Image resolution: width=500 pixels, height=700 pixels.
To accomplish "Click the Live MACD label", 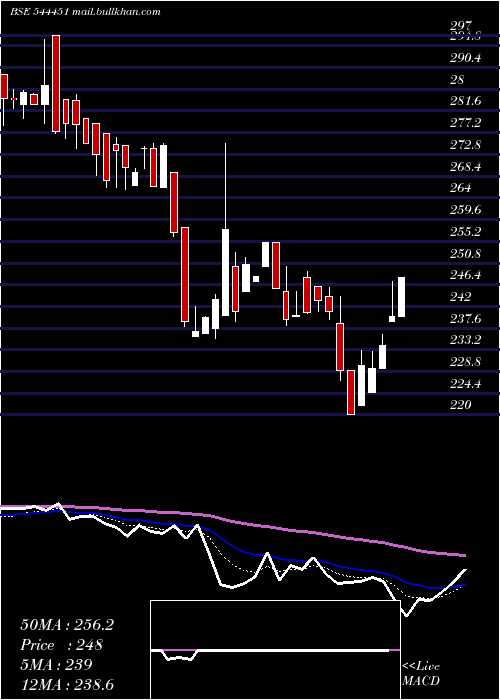I will [x=421, y=673].
